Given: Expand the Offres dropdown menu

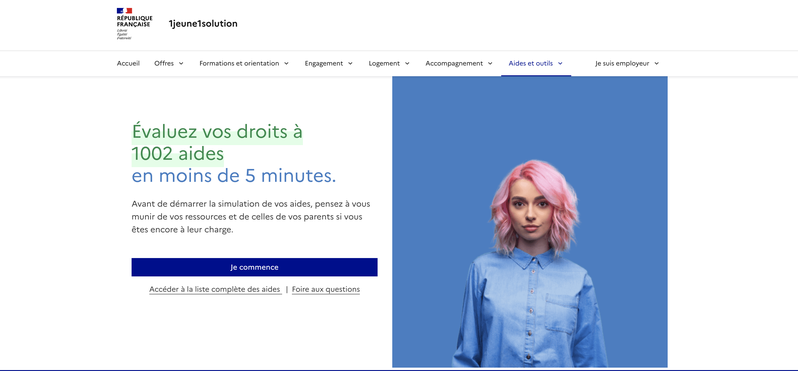Looking at the screenshot, I should point(169,64).
